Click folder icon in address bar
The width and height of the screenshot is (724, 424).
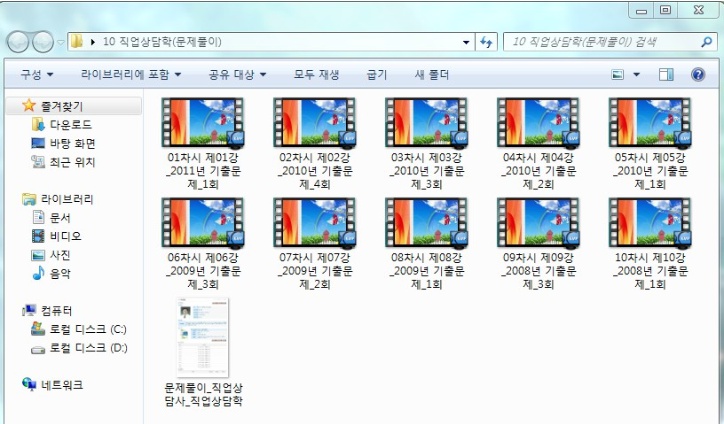tap(77, 42)
